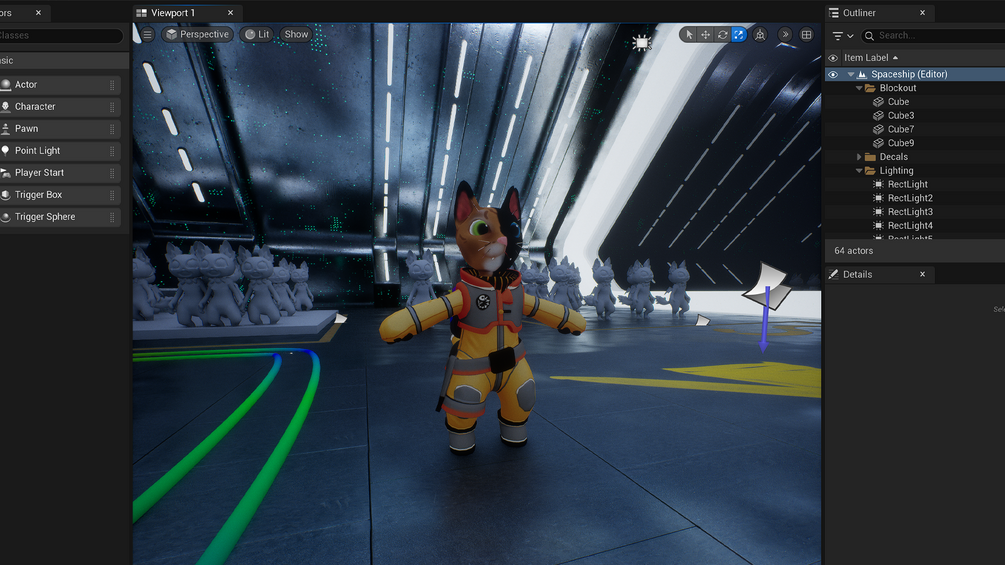
Task: Activate the highlighted scale gizmo tool
Action: (x=739, y=35)
